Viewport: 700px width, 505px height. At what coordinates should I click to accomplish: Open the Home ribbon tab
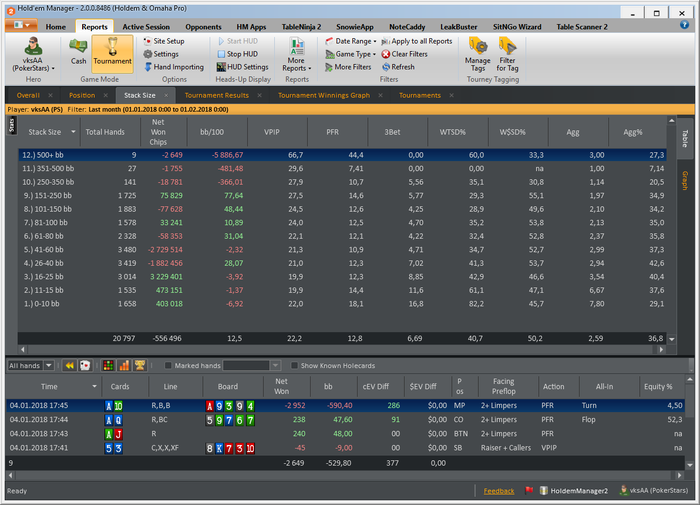[x=55, y=27]
